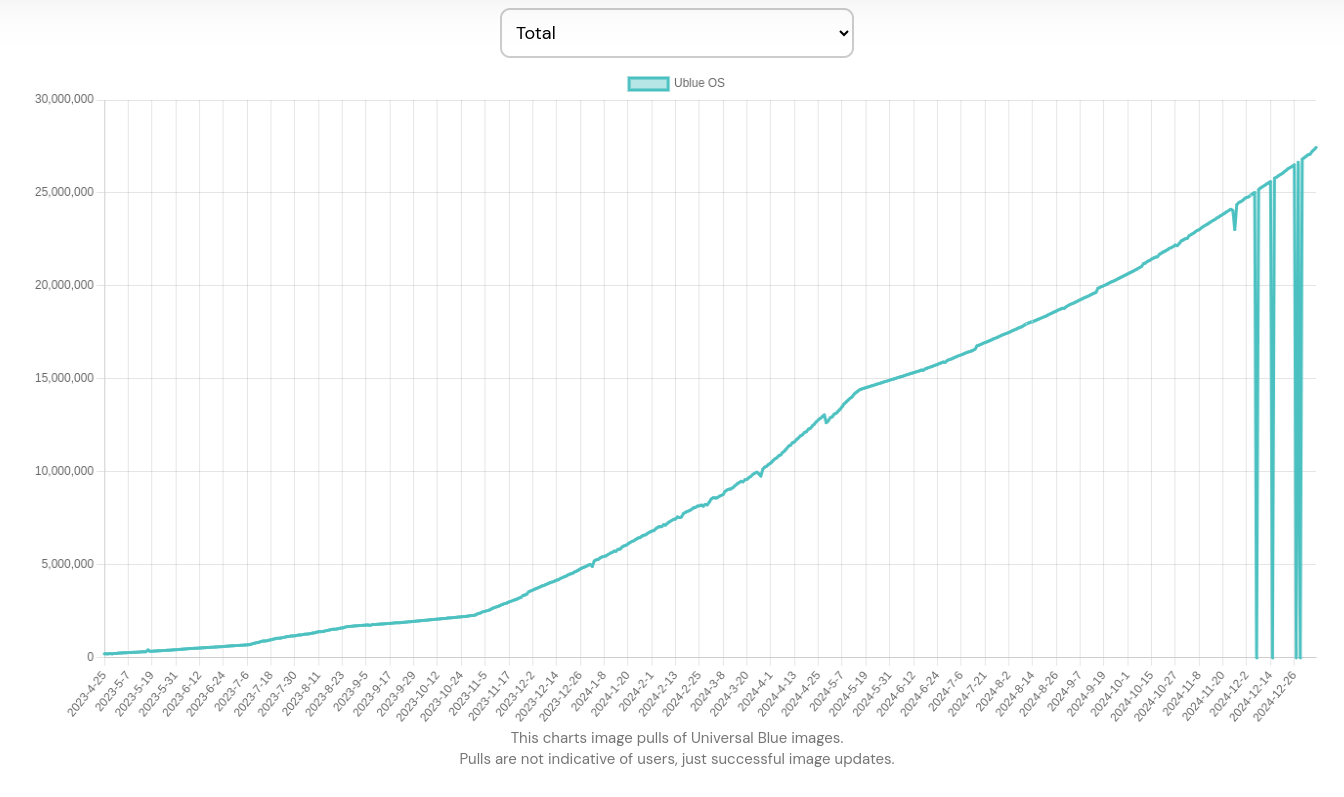The width and height of the screenshot is (1344, 797).
Task: Click the 2023-4-25 x-axis date label
Action: point(87,693)
